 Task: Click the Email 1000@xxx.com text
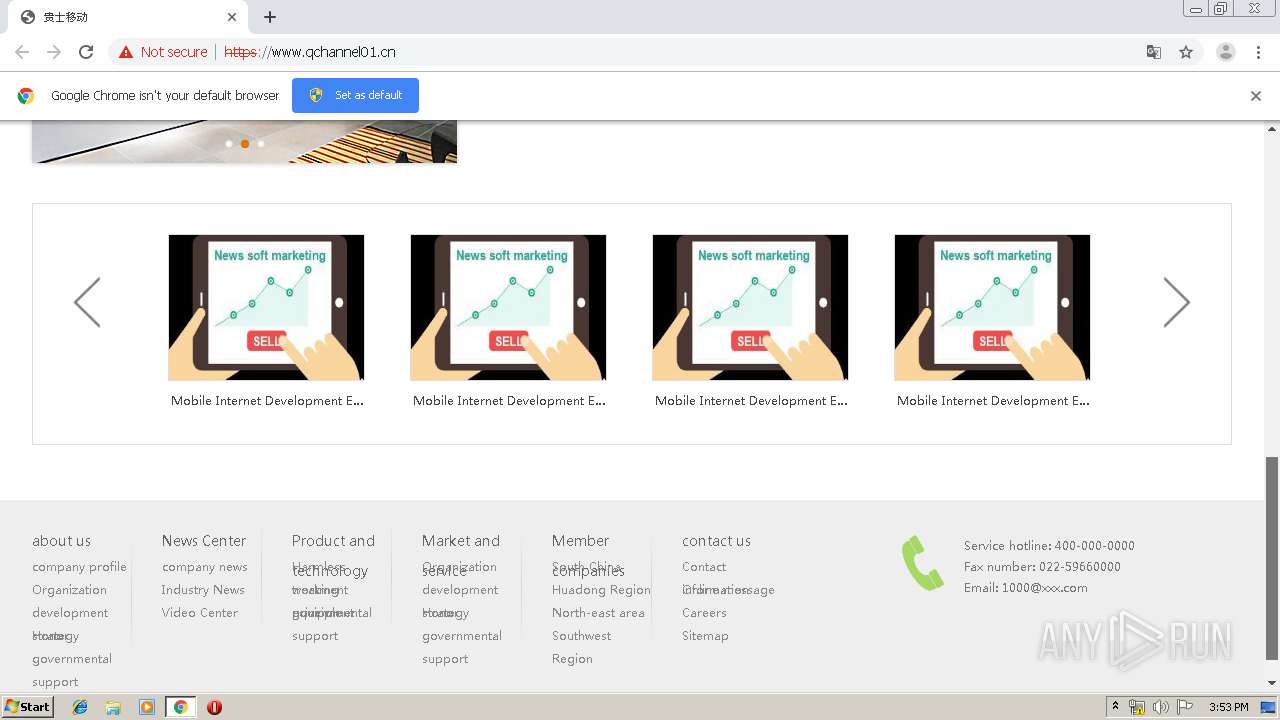pyautogui.click(x=1026, y=588)
